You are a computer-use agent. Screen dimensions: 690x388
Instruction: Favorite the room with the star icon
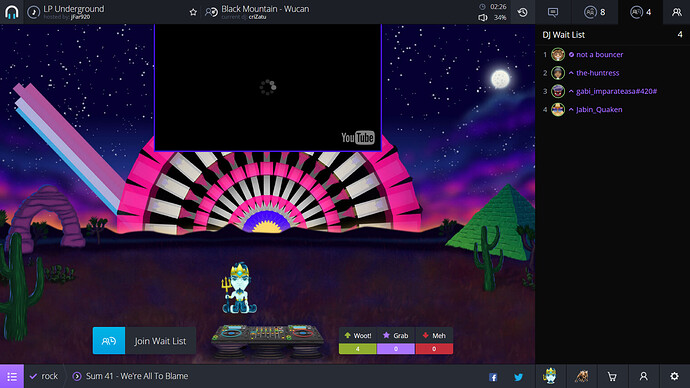193,12
